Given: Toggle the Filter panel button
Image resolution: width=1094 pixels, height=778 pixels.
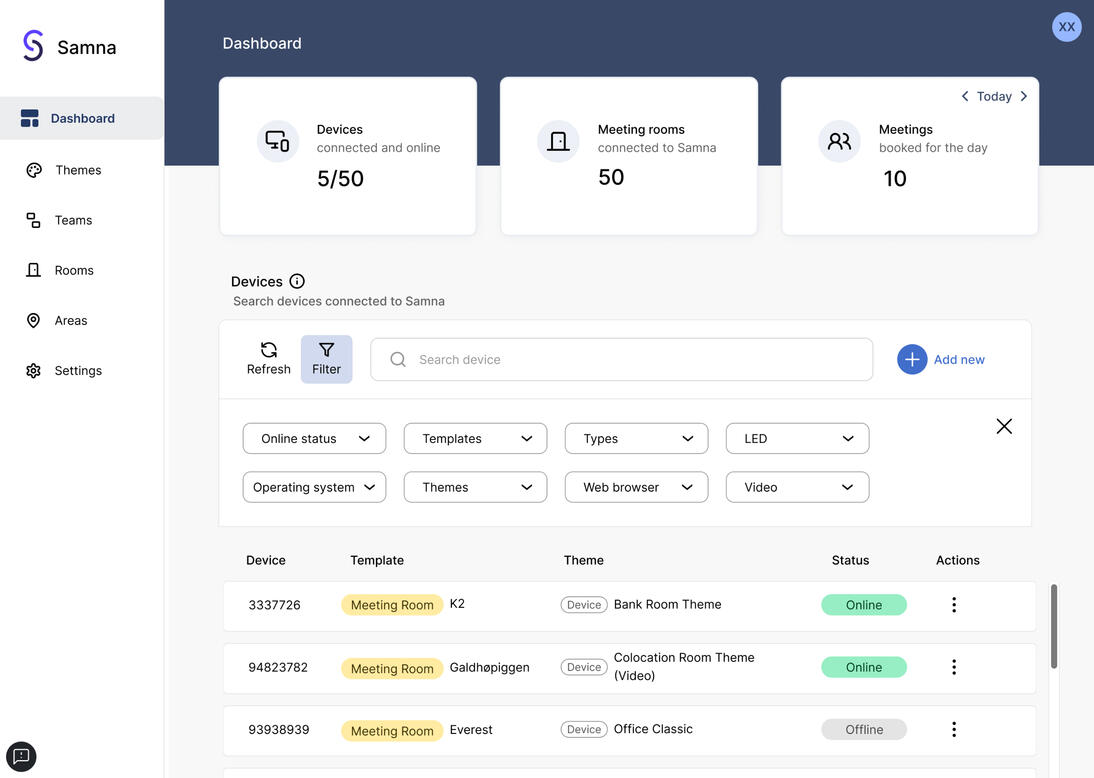Looking at the screenshot, I should coord(326,359).
